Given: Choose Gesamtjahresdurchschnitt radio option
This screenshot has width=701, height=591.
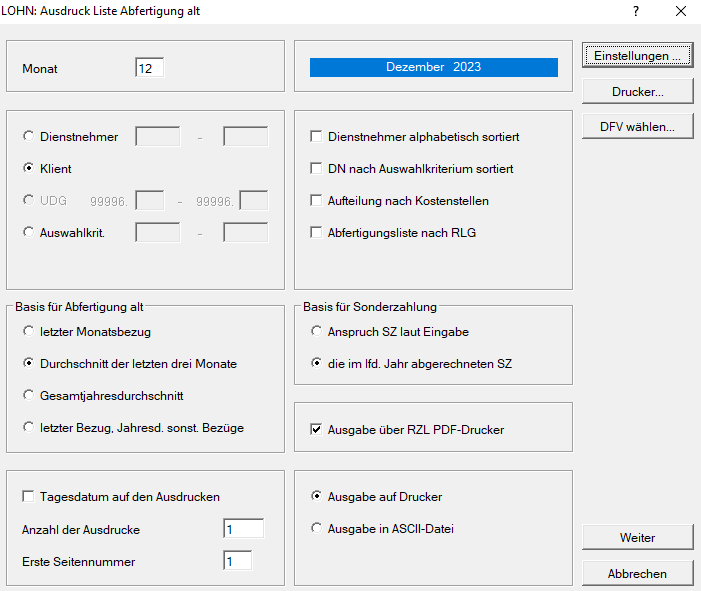Looking at the screenshot, I should [x=28, y=395].
